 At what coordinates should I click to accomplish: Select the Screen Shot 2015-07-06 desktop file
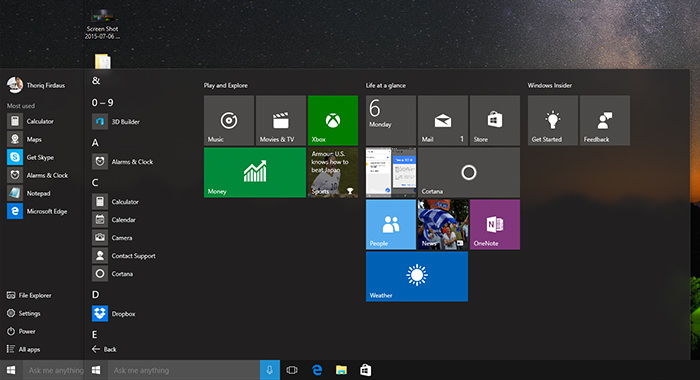tap(102, 25)
